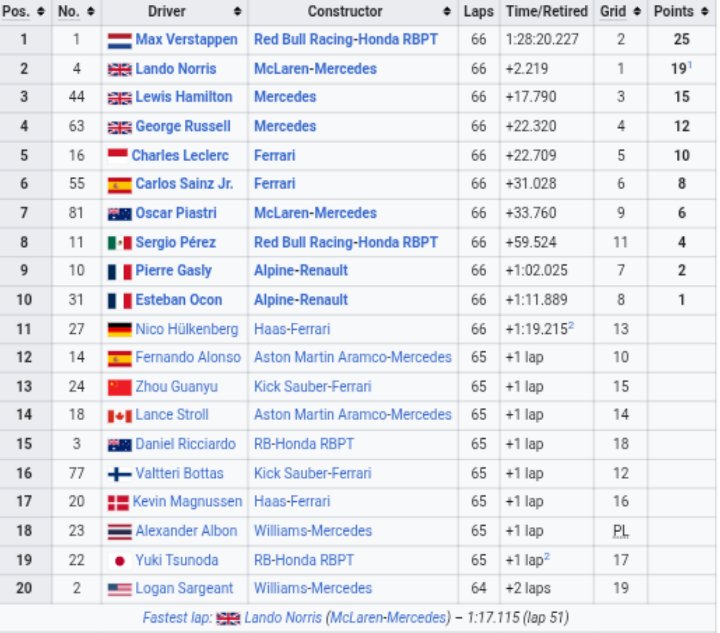Click the Chinese flag beside Zhou Guanyu
The width and height of the screenshot is (720, 633).
point(119,387)
